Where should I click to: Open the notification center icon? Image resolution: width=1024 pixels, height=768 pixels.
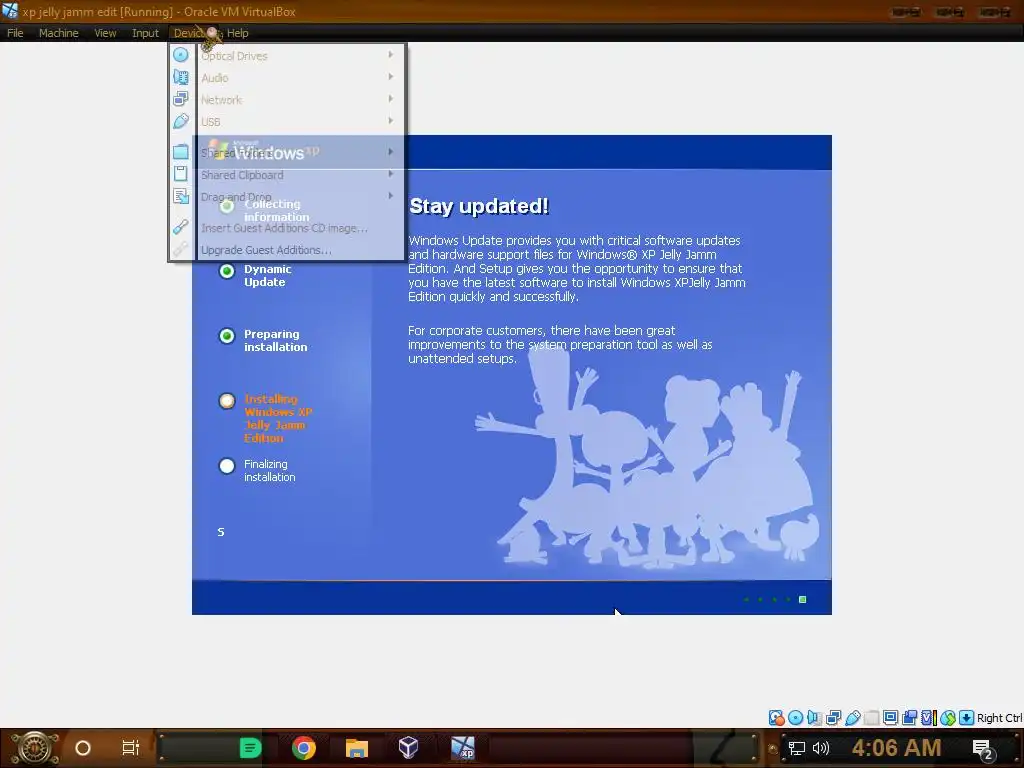[983, 750]
